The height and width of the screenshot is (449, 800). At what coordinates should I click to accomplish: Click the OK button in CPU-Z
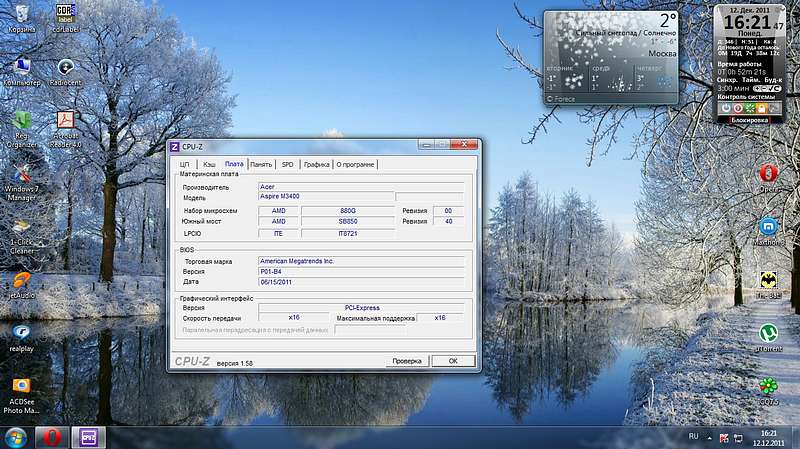click(x=453, y=361)
